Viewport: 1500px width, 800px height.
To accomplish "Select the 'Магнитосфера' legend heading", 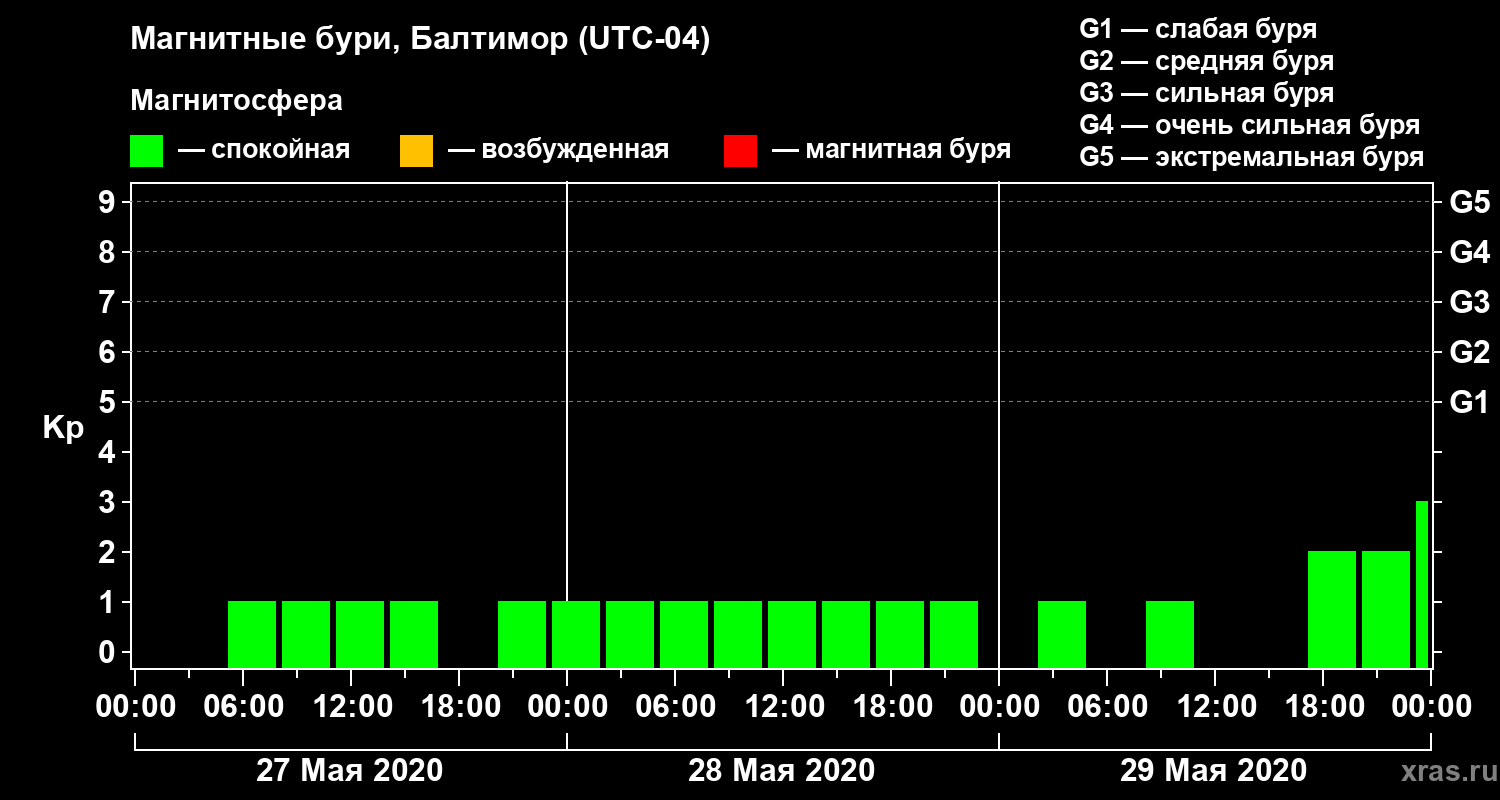I will point(236,101).
